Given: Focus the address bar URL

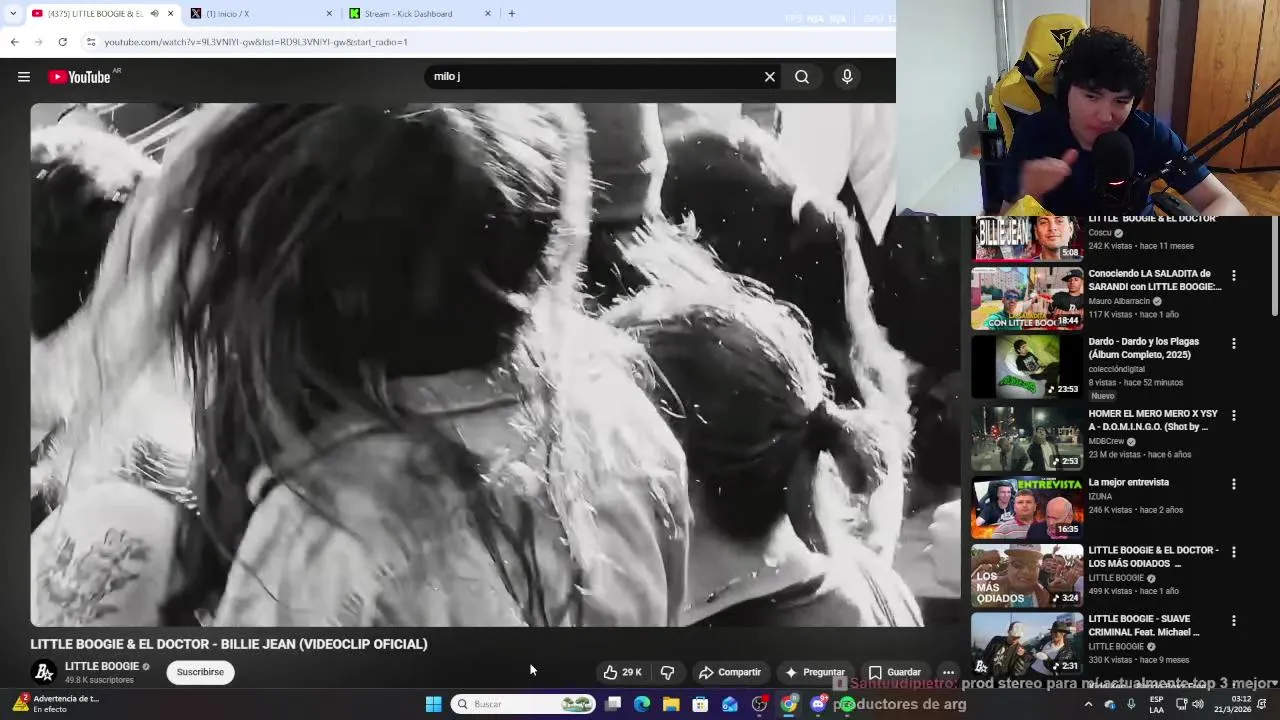Looking at the screenshot, I should (x=255, y=42).
